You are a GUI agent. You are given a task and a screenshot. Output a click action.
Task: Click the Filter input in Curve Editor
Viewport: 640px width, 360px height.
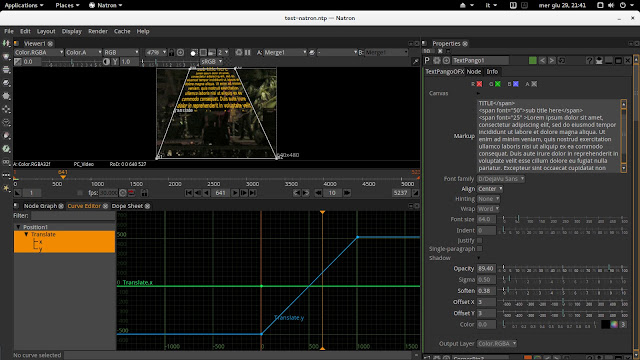[x=73, y=216]
